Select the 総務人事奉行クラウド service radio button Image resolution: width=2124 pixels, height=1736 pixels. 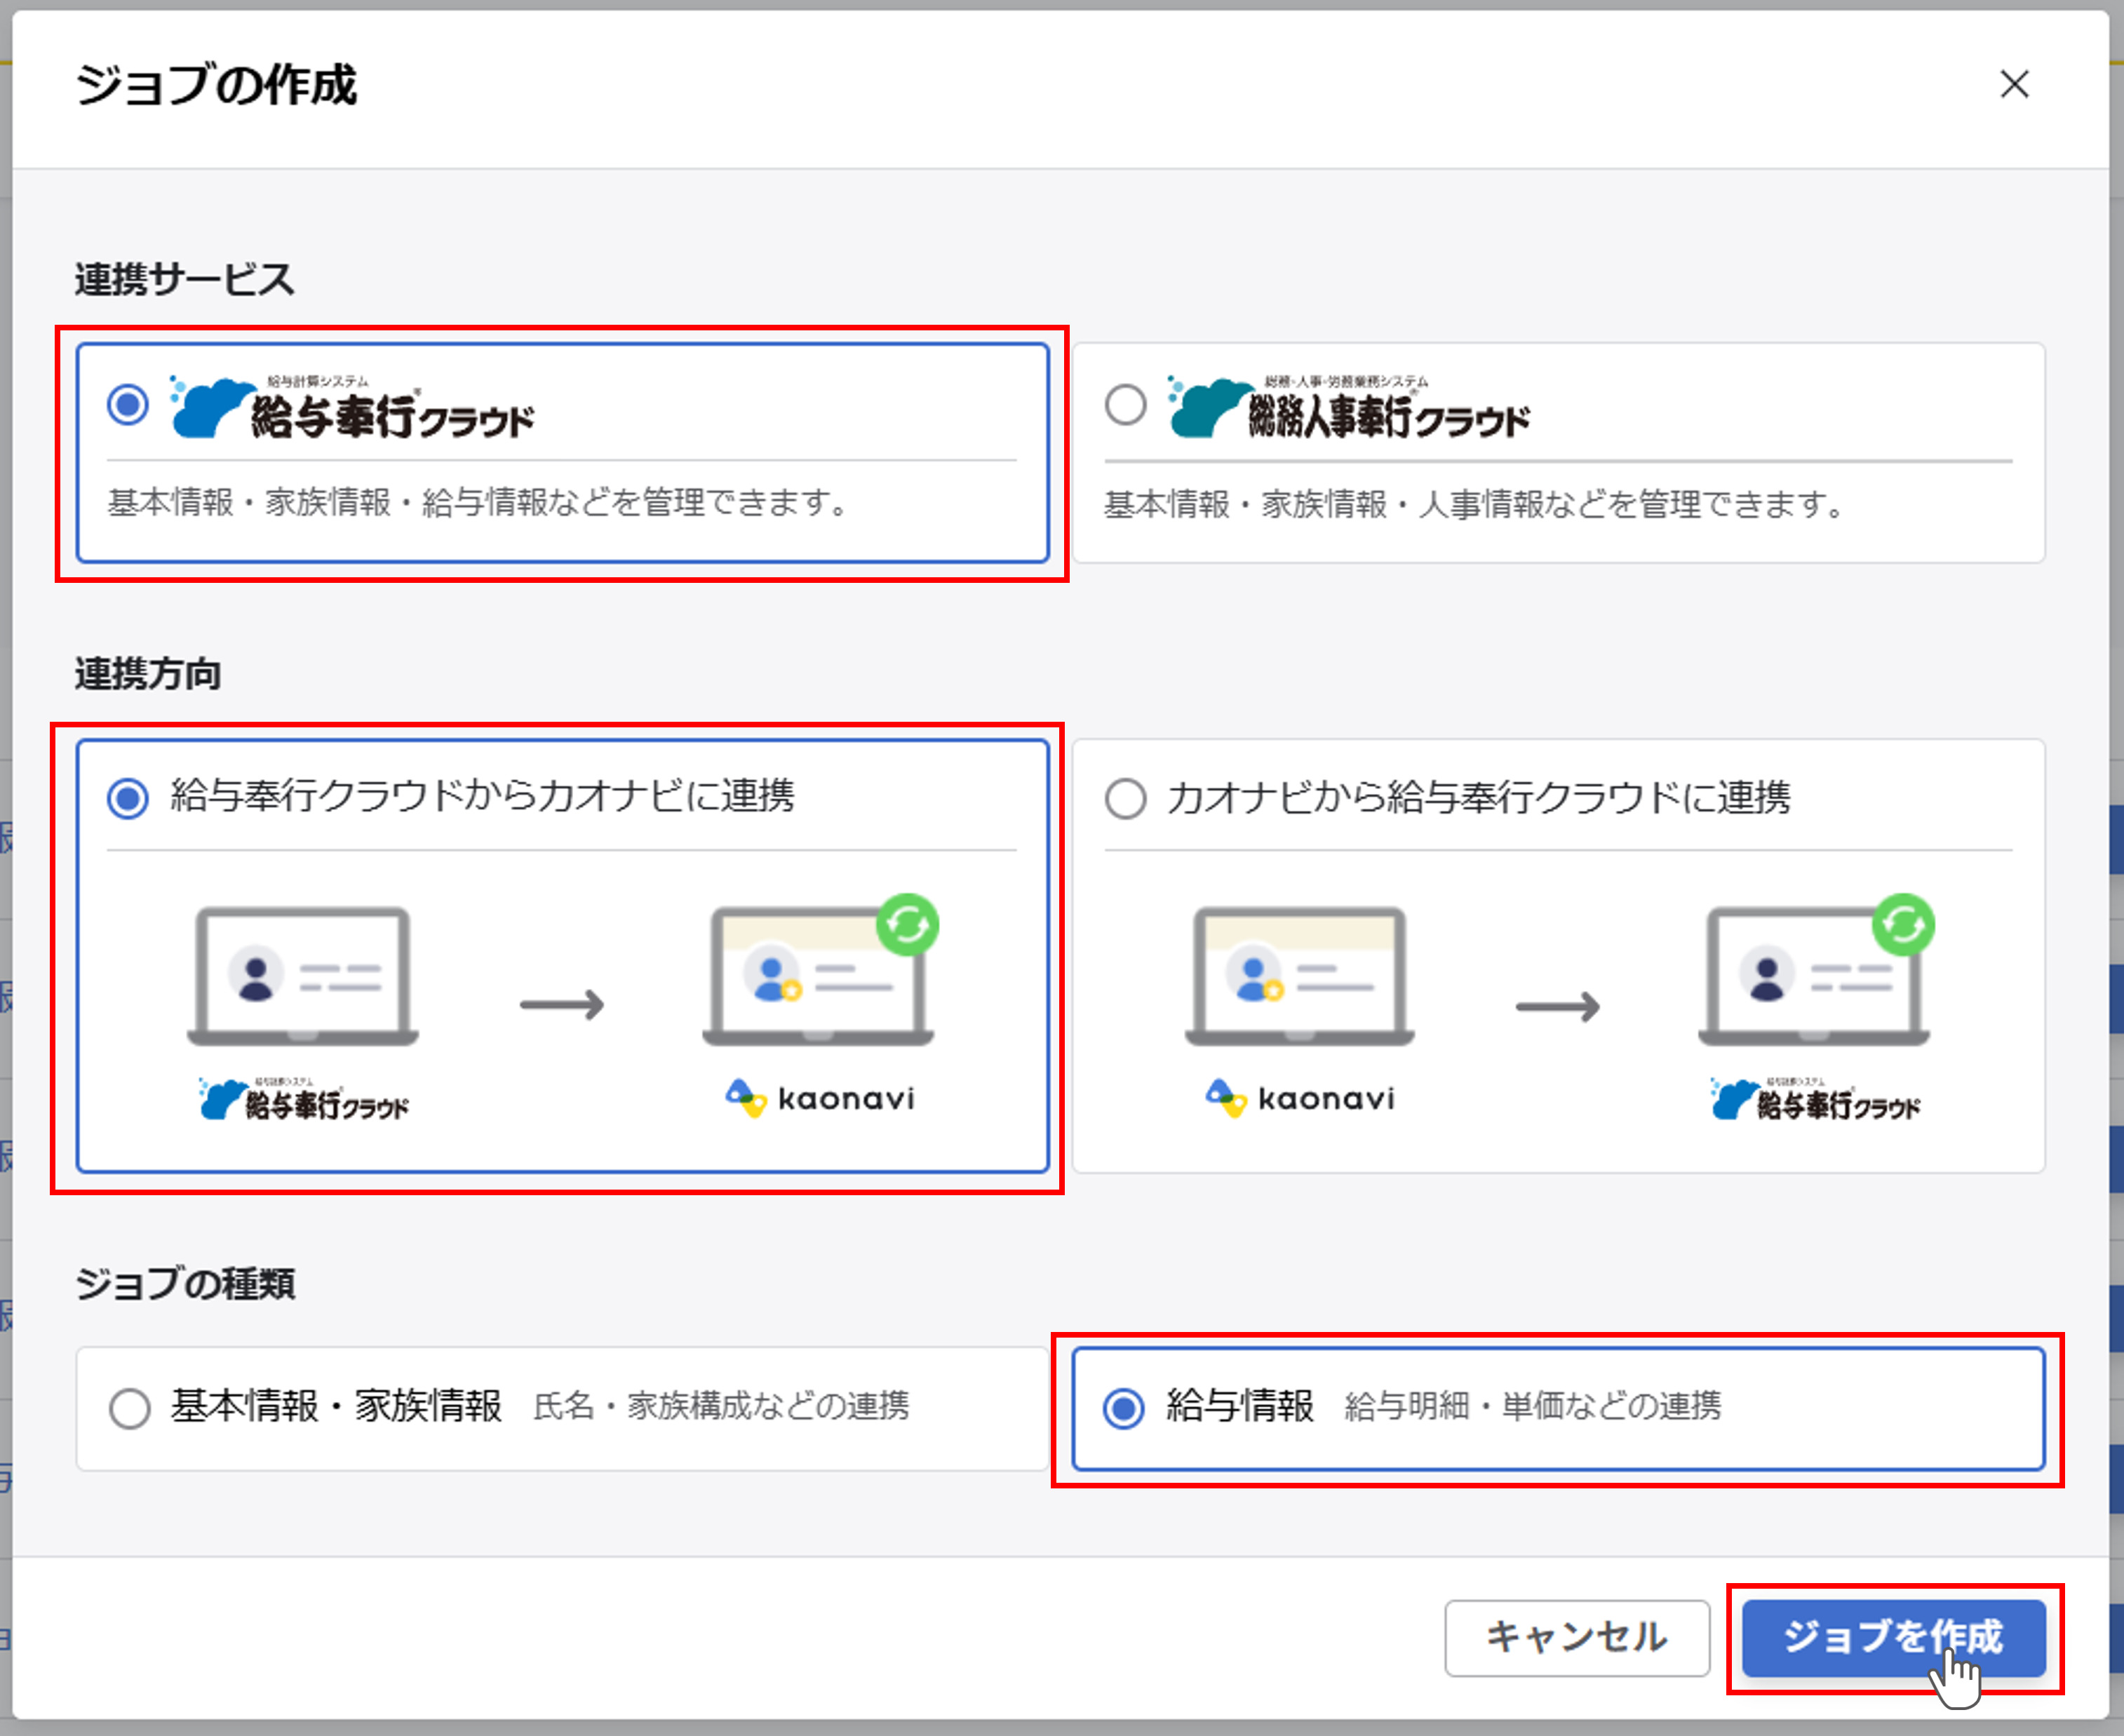click(1125, 405)
